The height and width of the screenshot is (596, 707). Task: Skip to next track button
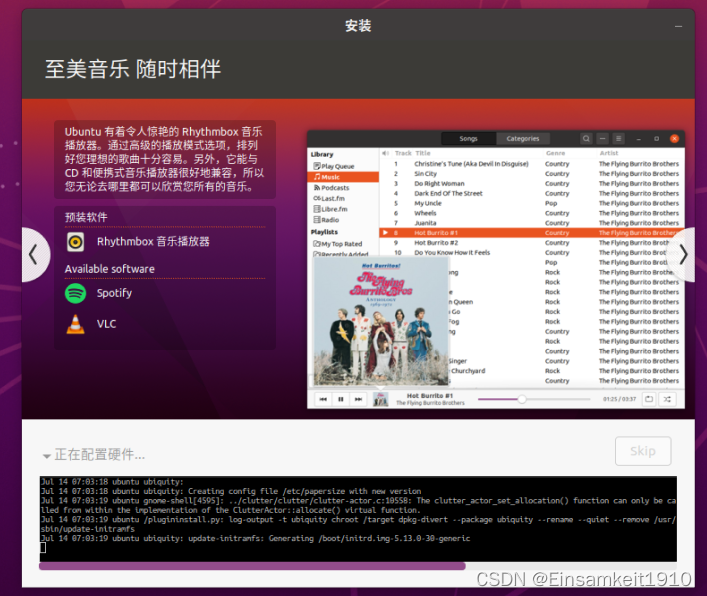(358, 399)
